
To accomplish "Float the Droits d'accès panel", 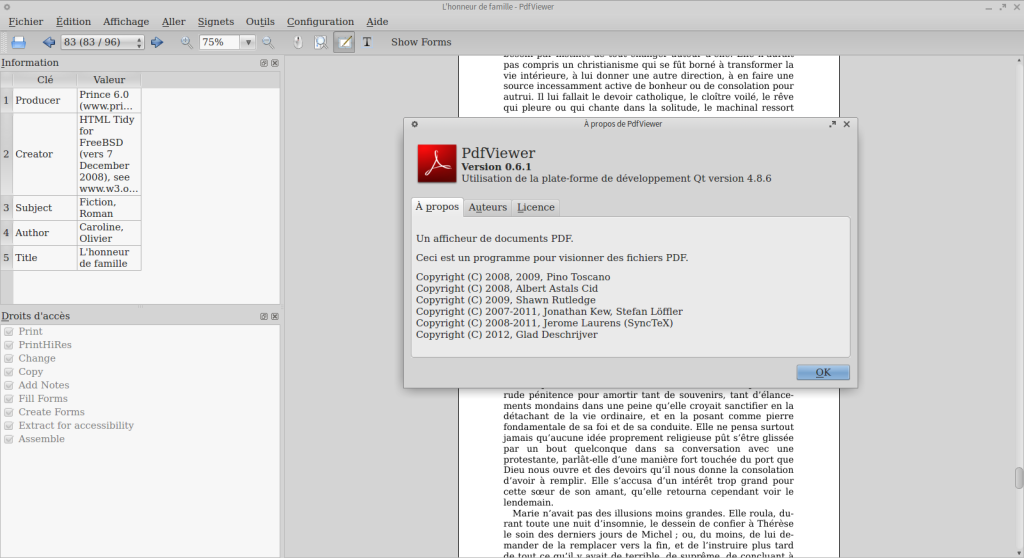I will coord(264,316).
